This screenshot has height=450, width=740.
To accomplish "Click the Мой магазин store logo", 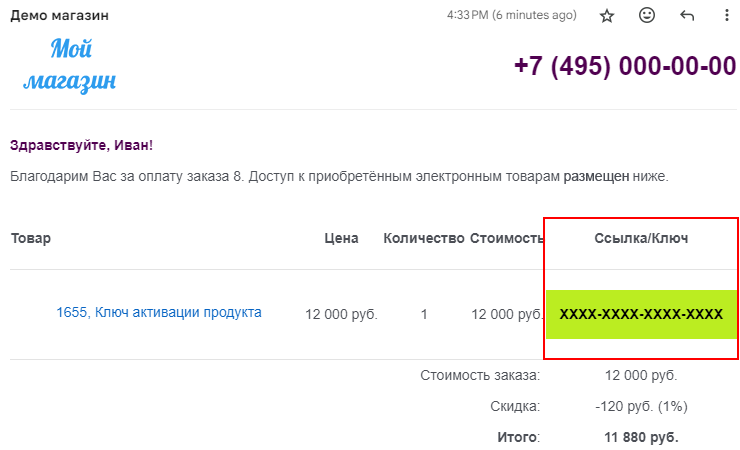I will coord(70,63).
